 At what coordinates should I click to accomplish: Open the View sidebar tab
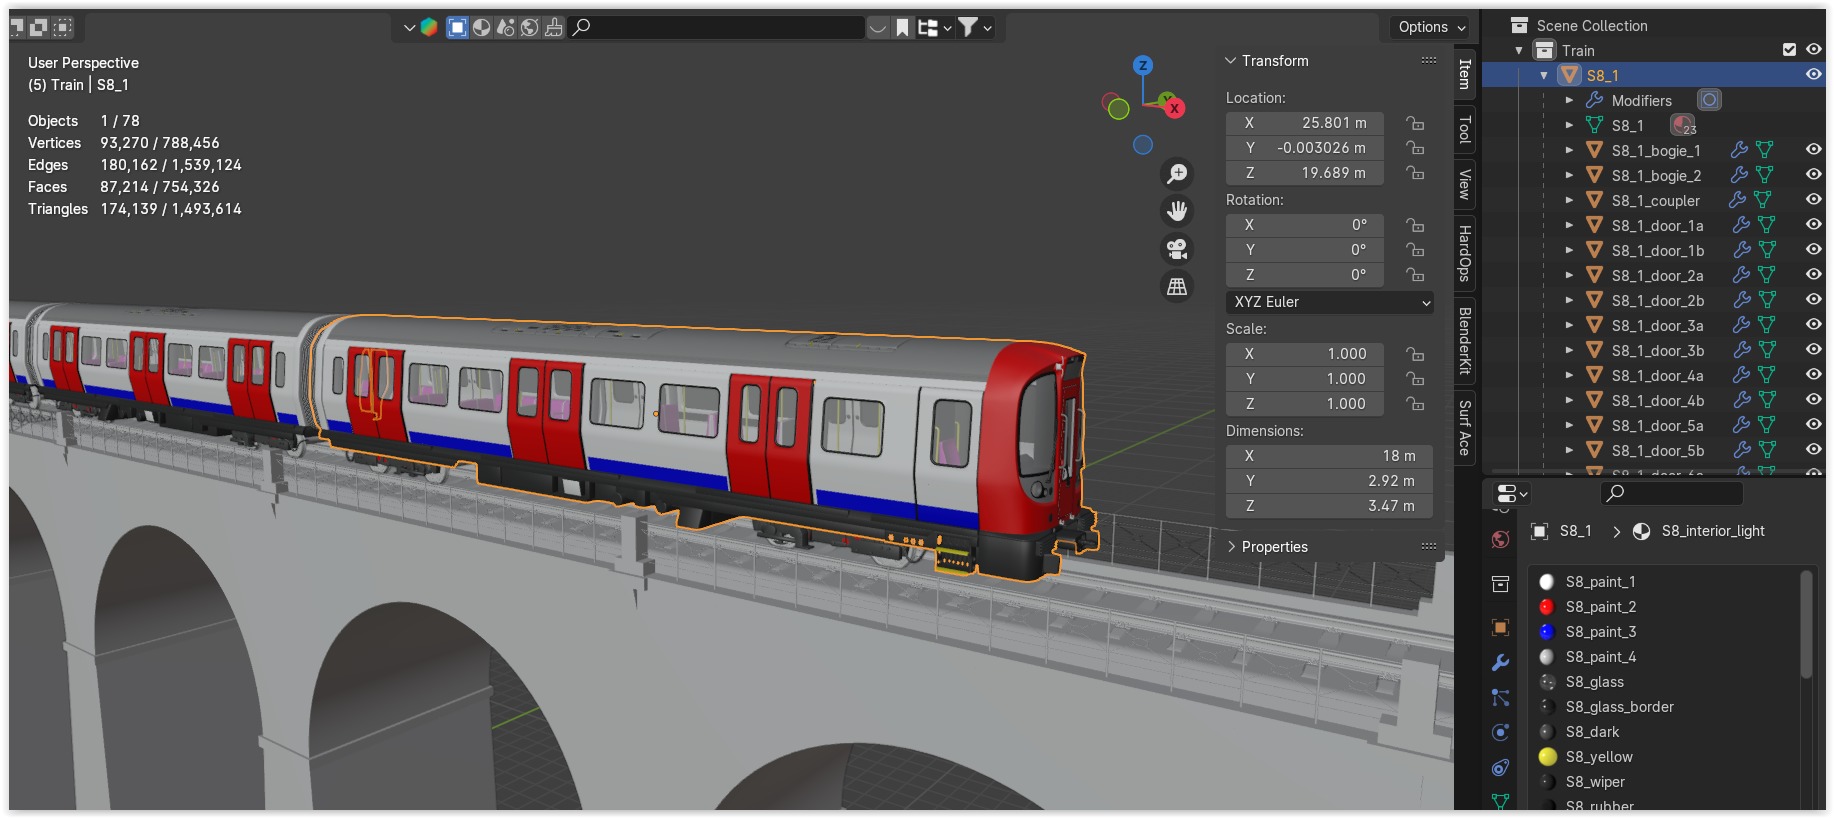click(1464, 184)
